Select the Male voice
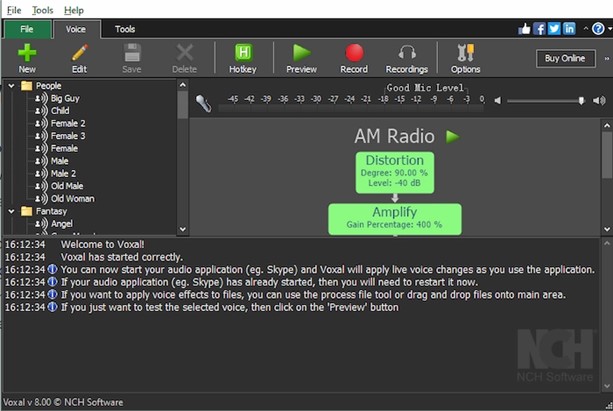The width and height of the screenshot is (613, 411). coord(59,161)
